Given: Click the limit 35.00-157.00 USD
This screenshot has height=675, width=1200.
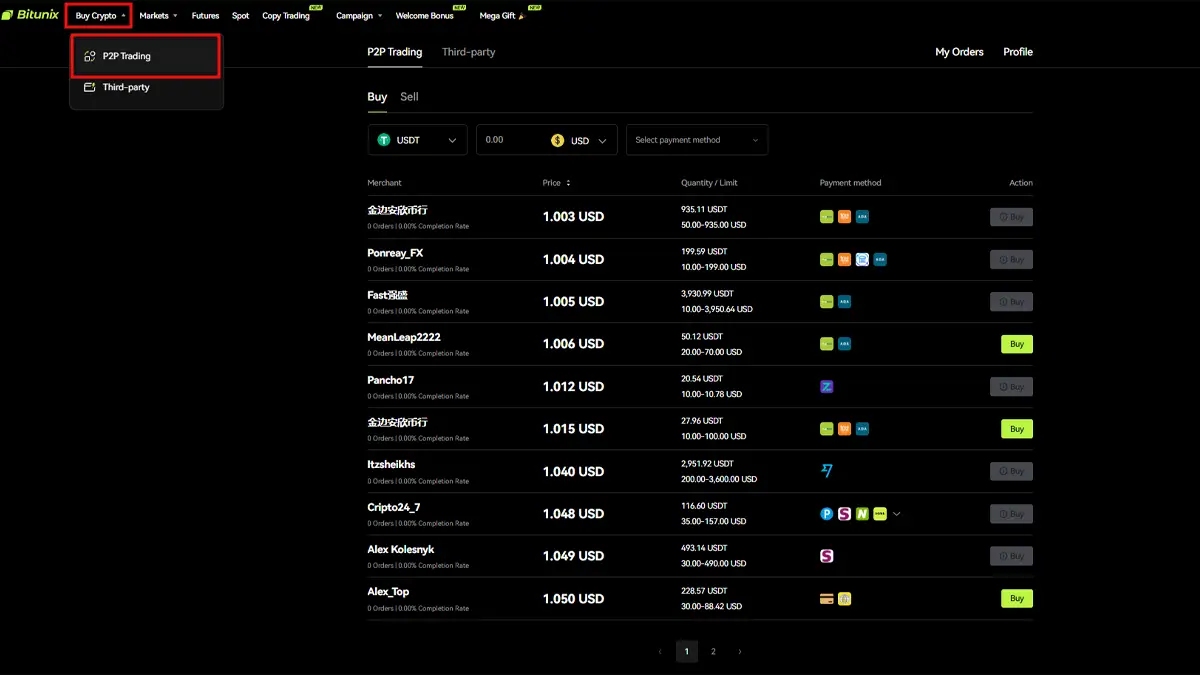Looking at the screenshot, I should 715,522.
